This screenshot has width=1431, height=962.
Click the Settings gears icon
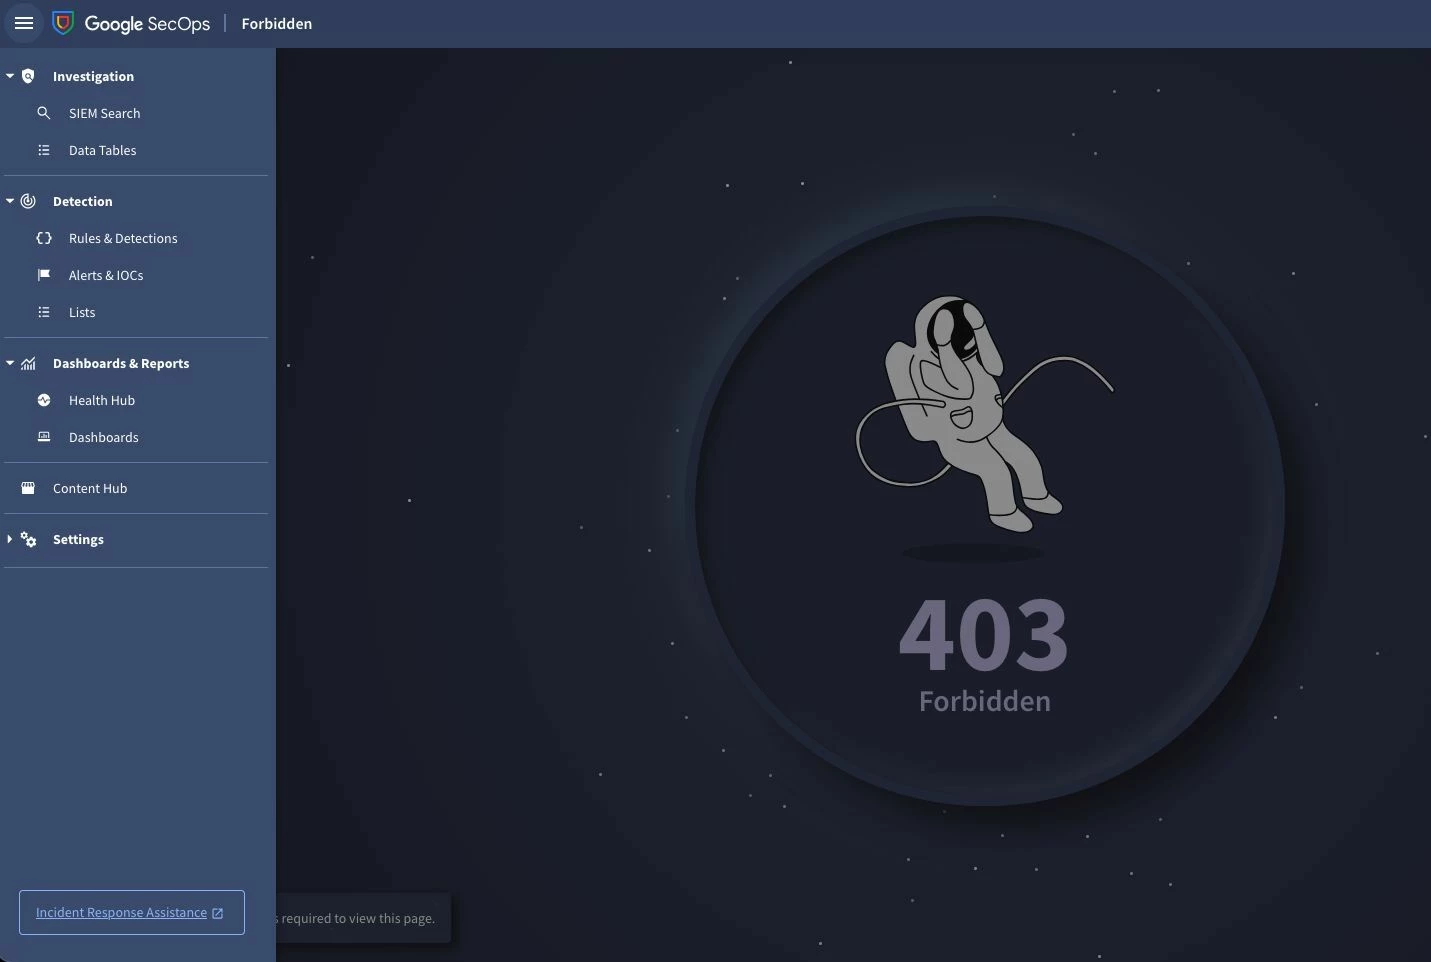(x=28, y=539)
